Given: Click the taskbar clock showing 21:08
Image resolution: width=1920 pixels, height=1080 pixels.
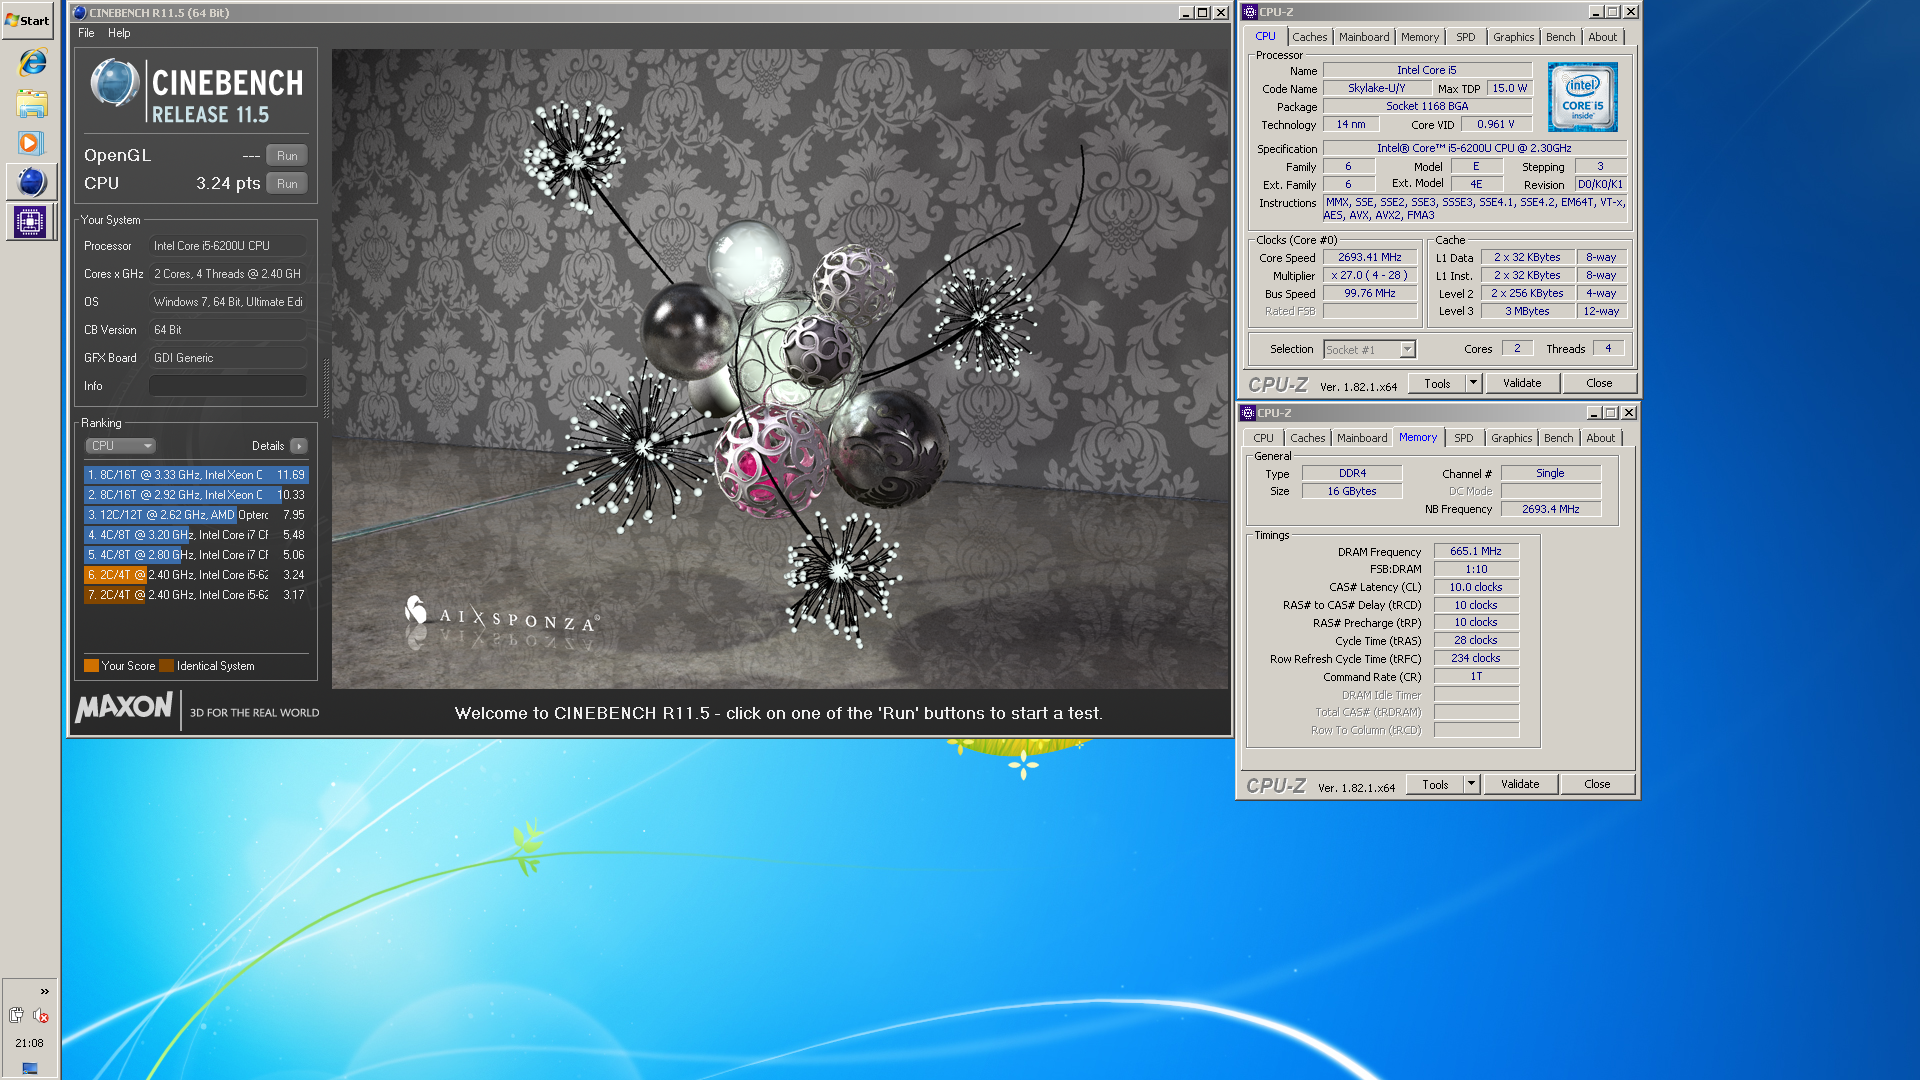Looking at the screenshot, I should click(30, 1043).
